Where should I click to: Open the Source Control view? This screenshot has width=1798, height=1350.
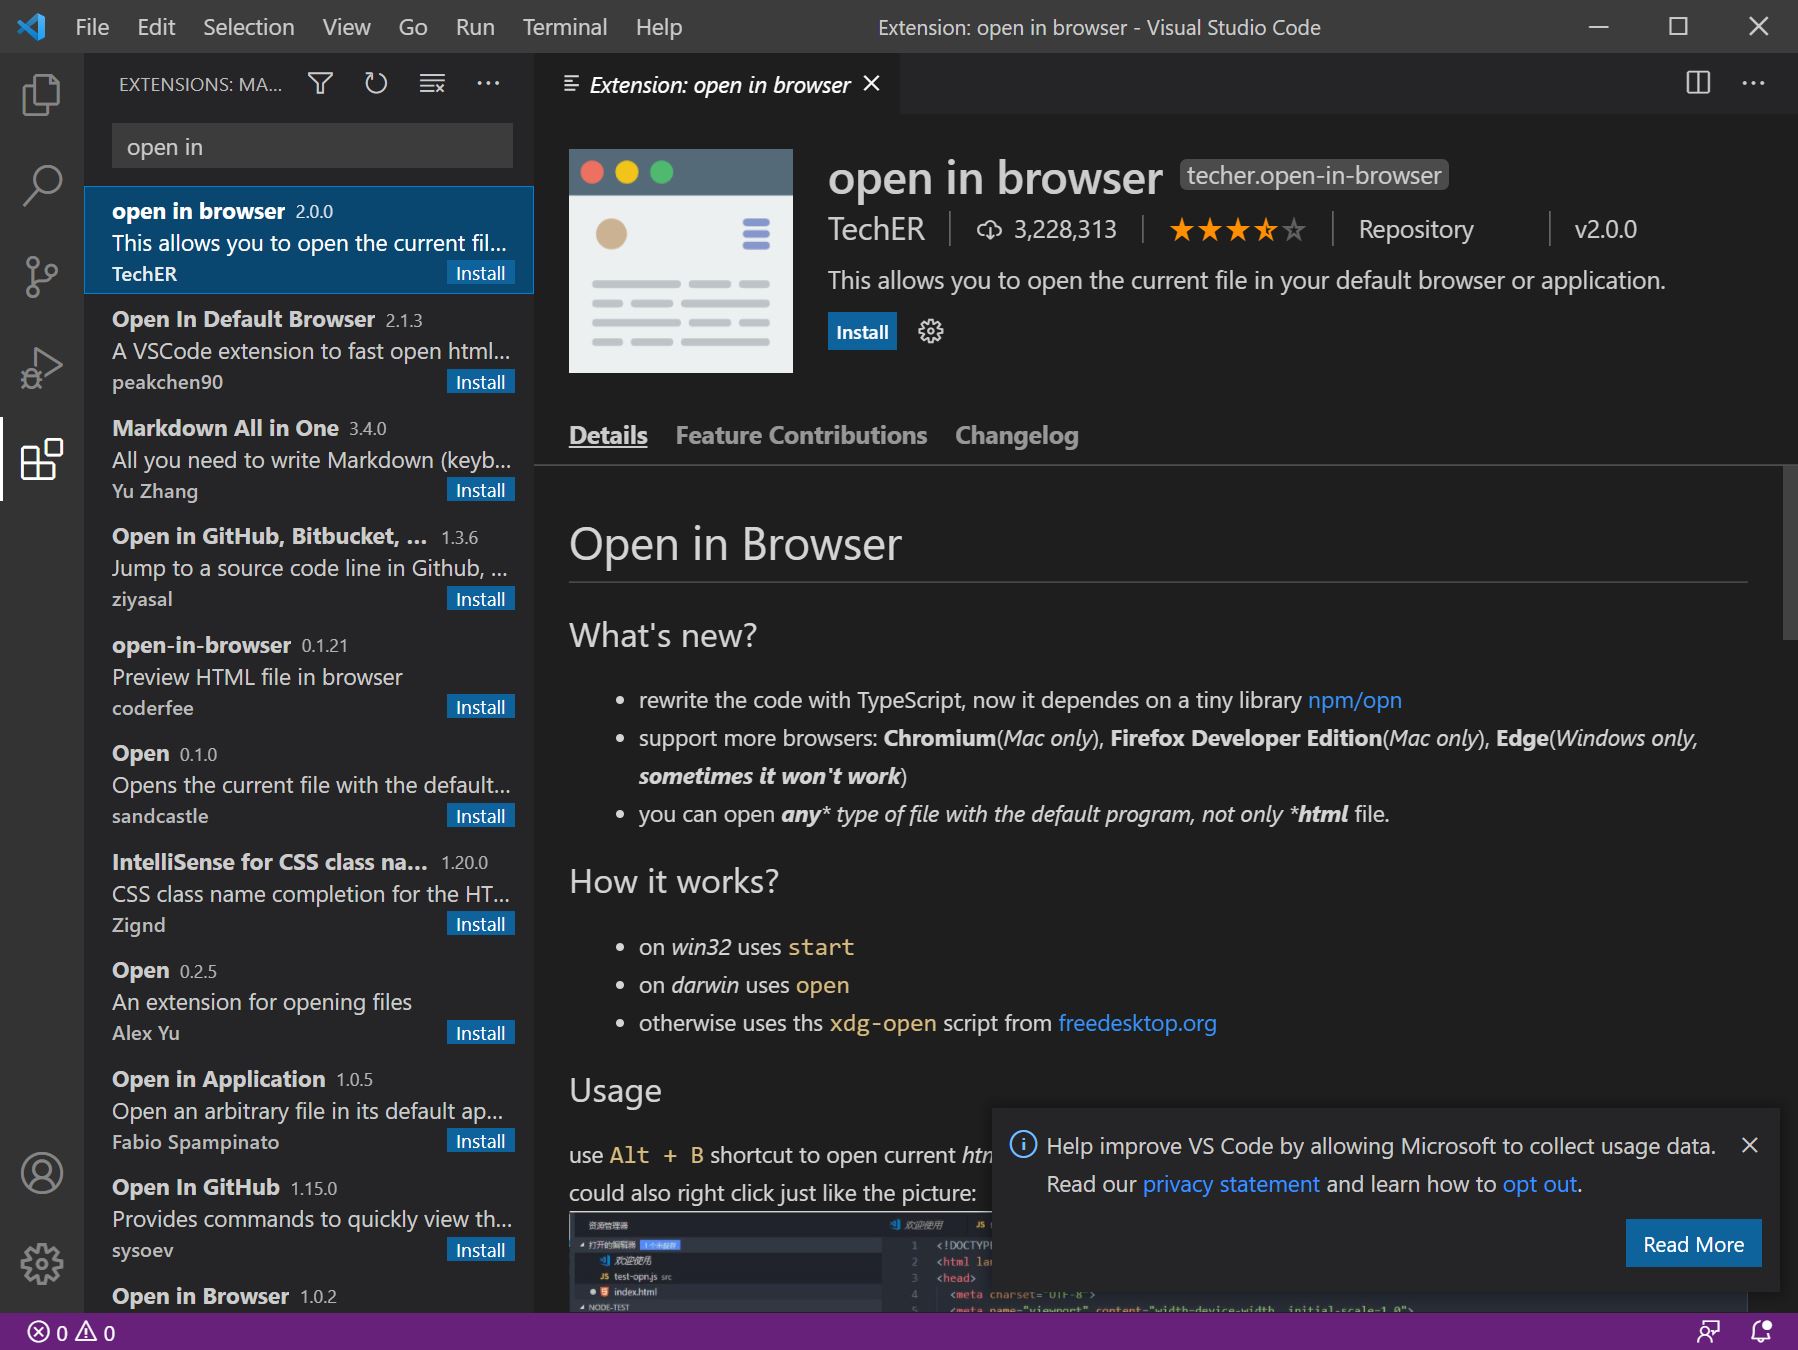[x=41, y=277]
